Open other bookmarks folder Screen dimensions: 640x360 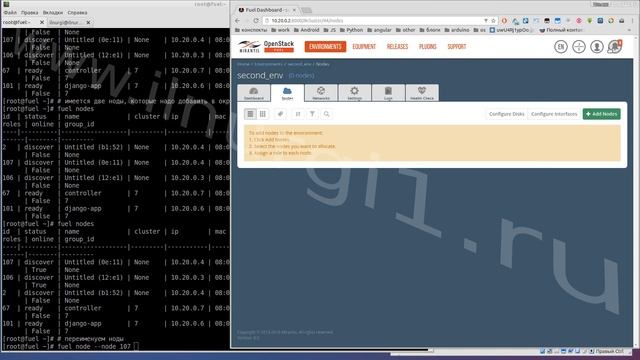pyautogui.click(x=405, y=30)
